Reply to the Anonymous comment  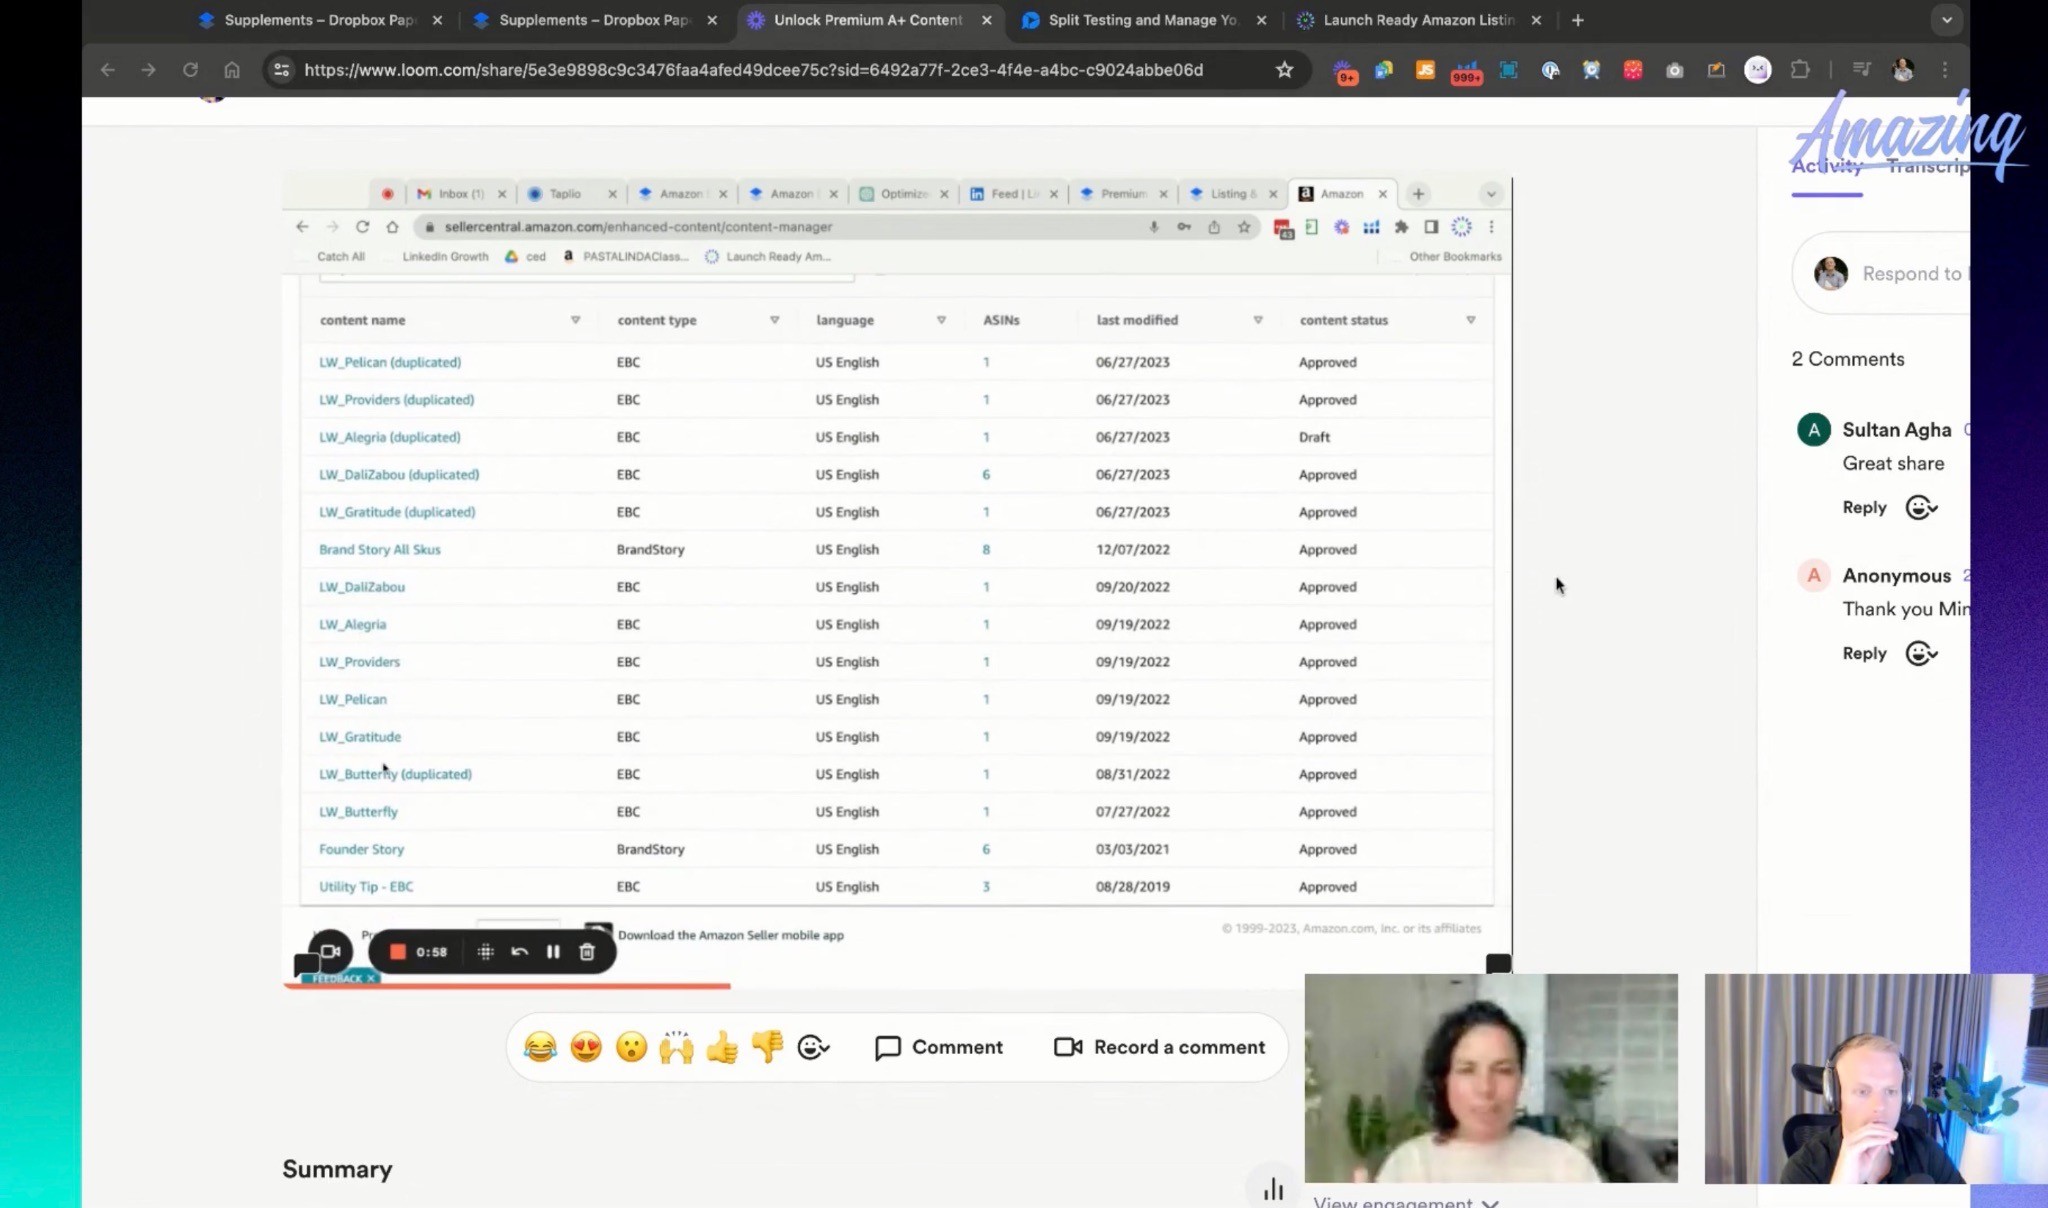[1864, 654]
